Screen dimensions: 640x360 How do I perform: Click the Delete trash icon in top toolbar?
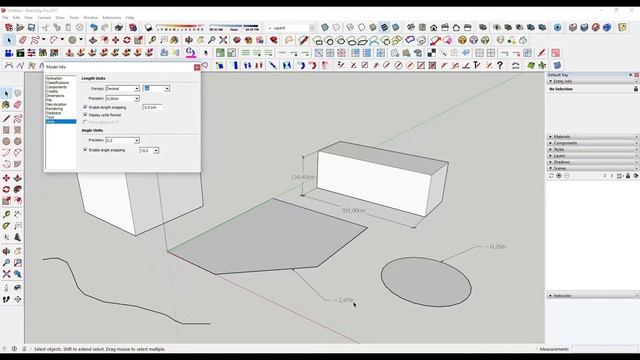[80, 28]
